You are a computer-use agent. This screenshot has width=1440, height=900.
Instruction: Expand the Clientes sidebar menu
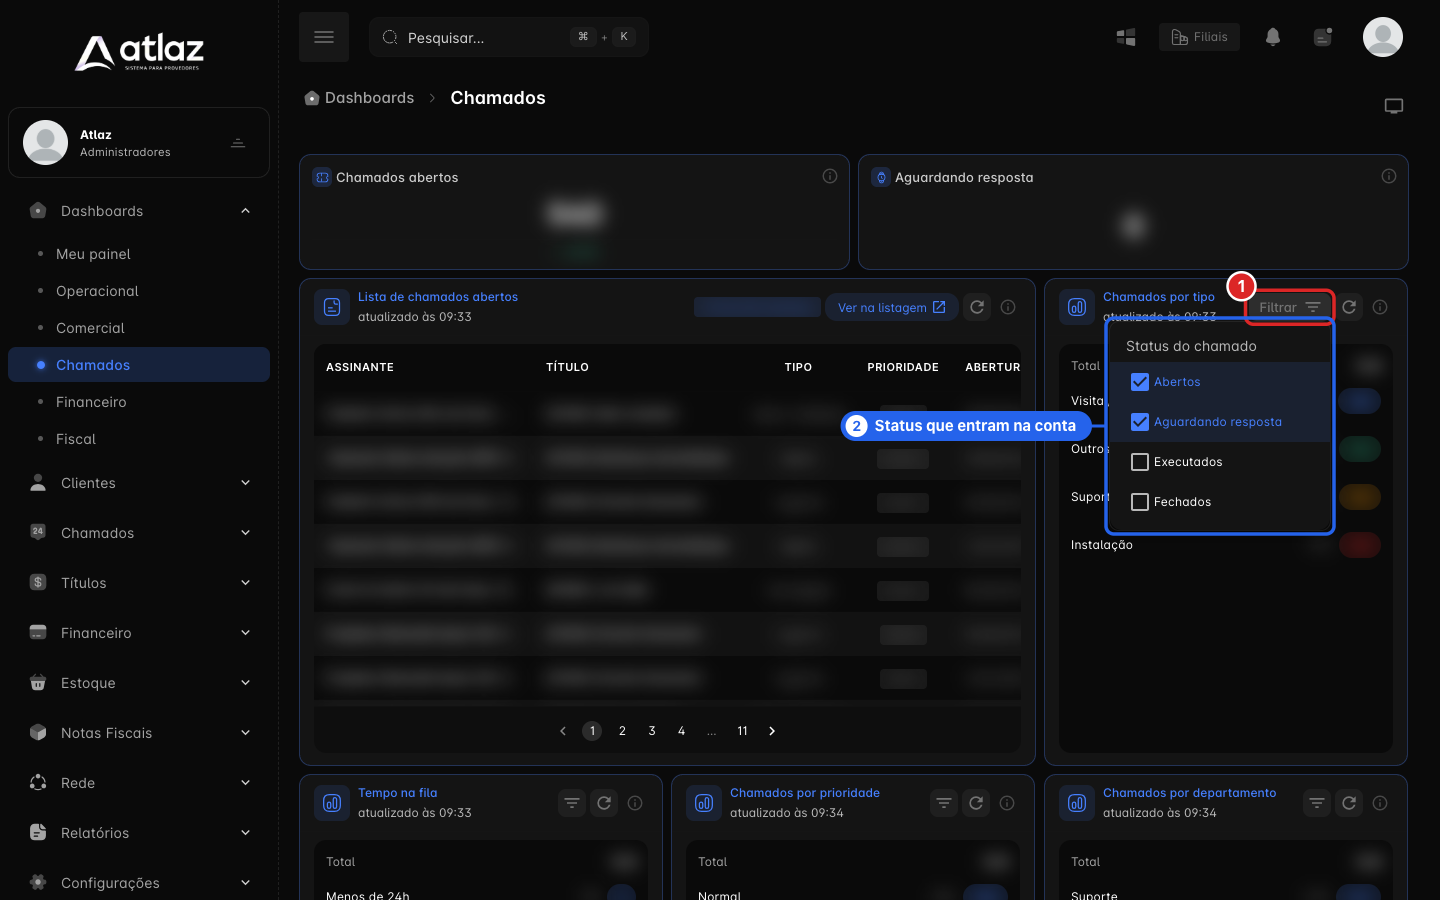click(139, 483)
